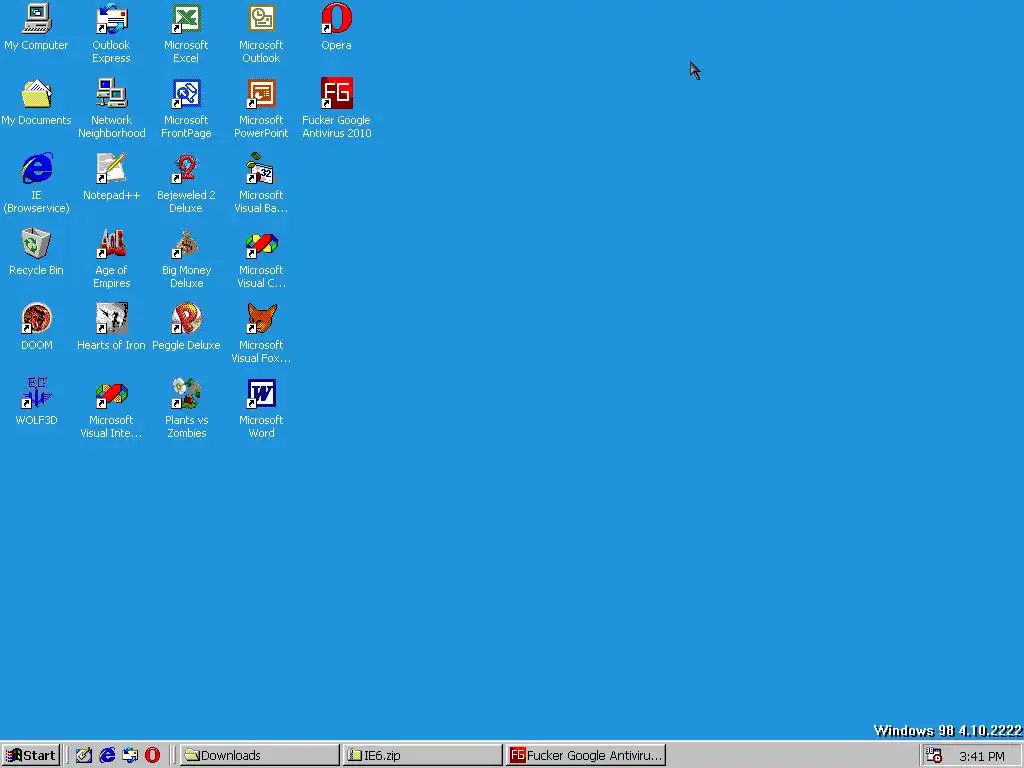This screenshot has height=768, width=1024.
Task: Open the Start menu
Action: pos(31,756)
